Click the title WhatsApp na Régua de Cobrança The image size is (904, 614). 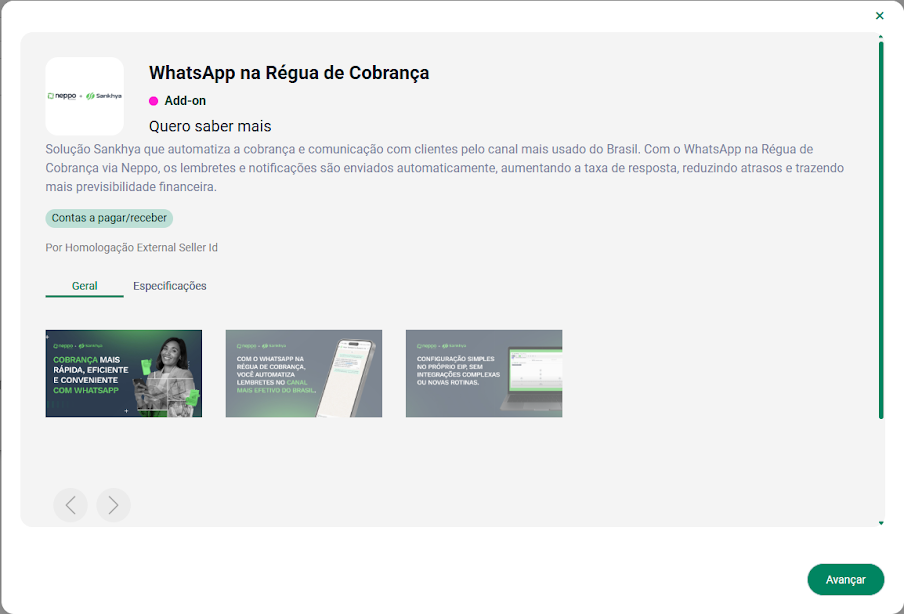289,73
